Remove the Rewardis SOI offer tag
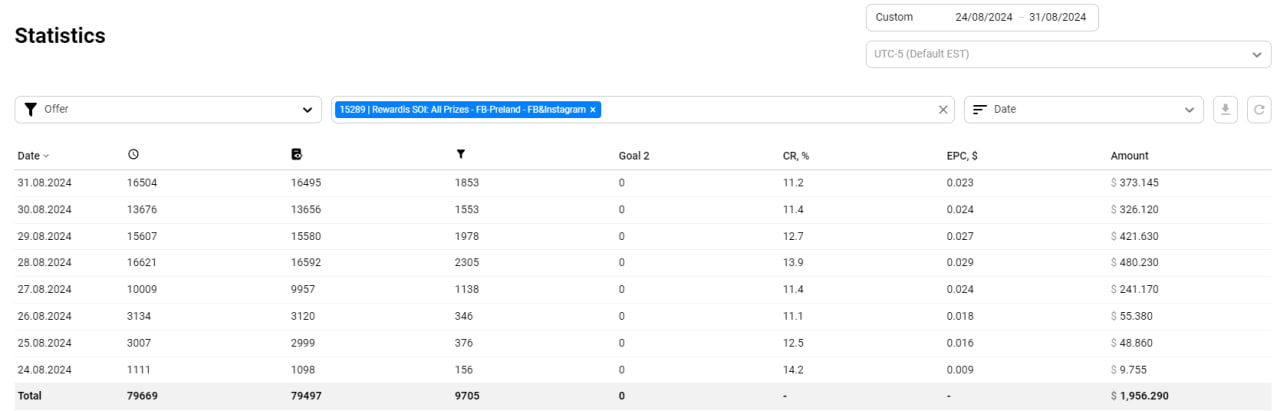This screenshot has width=1280, height=411. pyautogui.click(x=593, y=110)
